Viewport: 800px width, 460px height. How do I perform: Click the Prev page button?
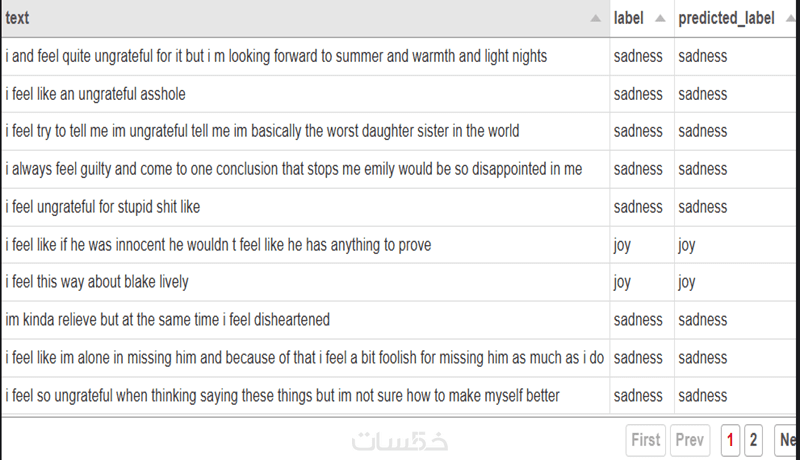coord(690,440)
